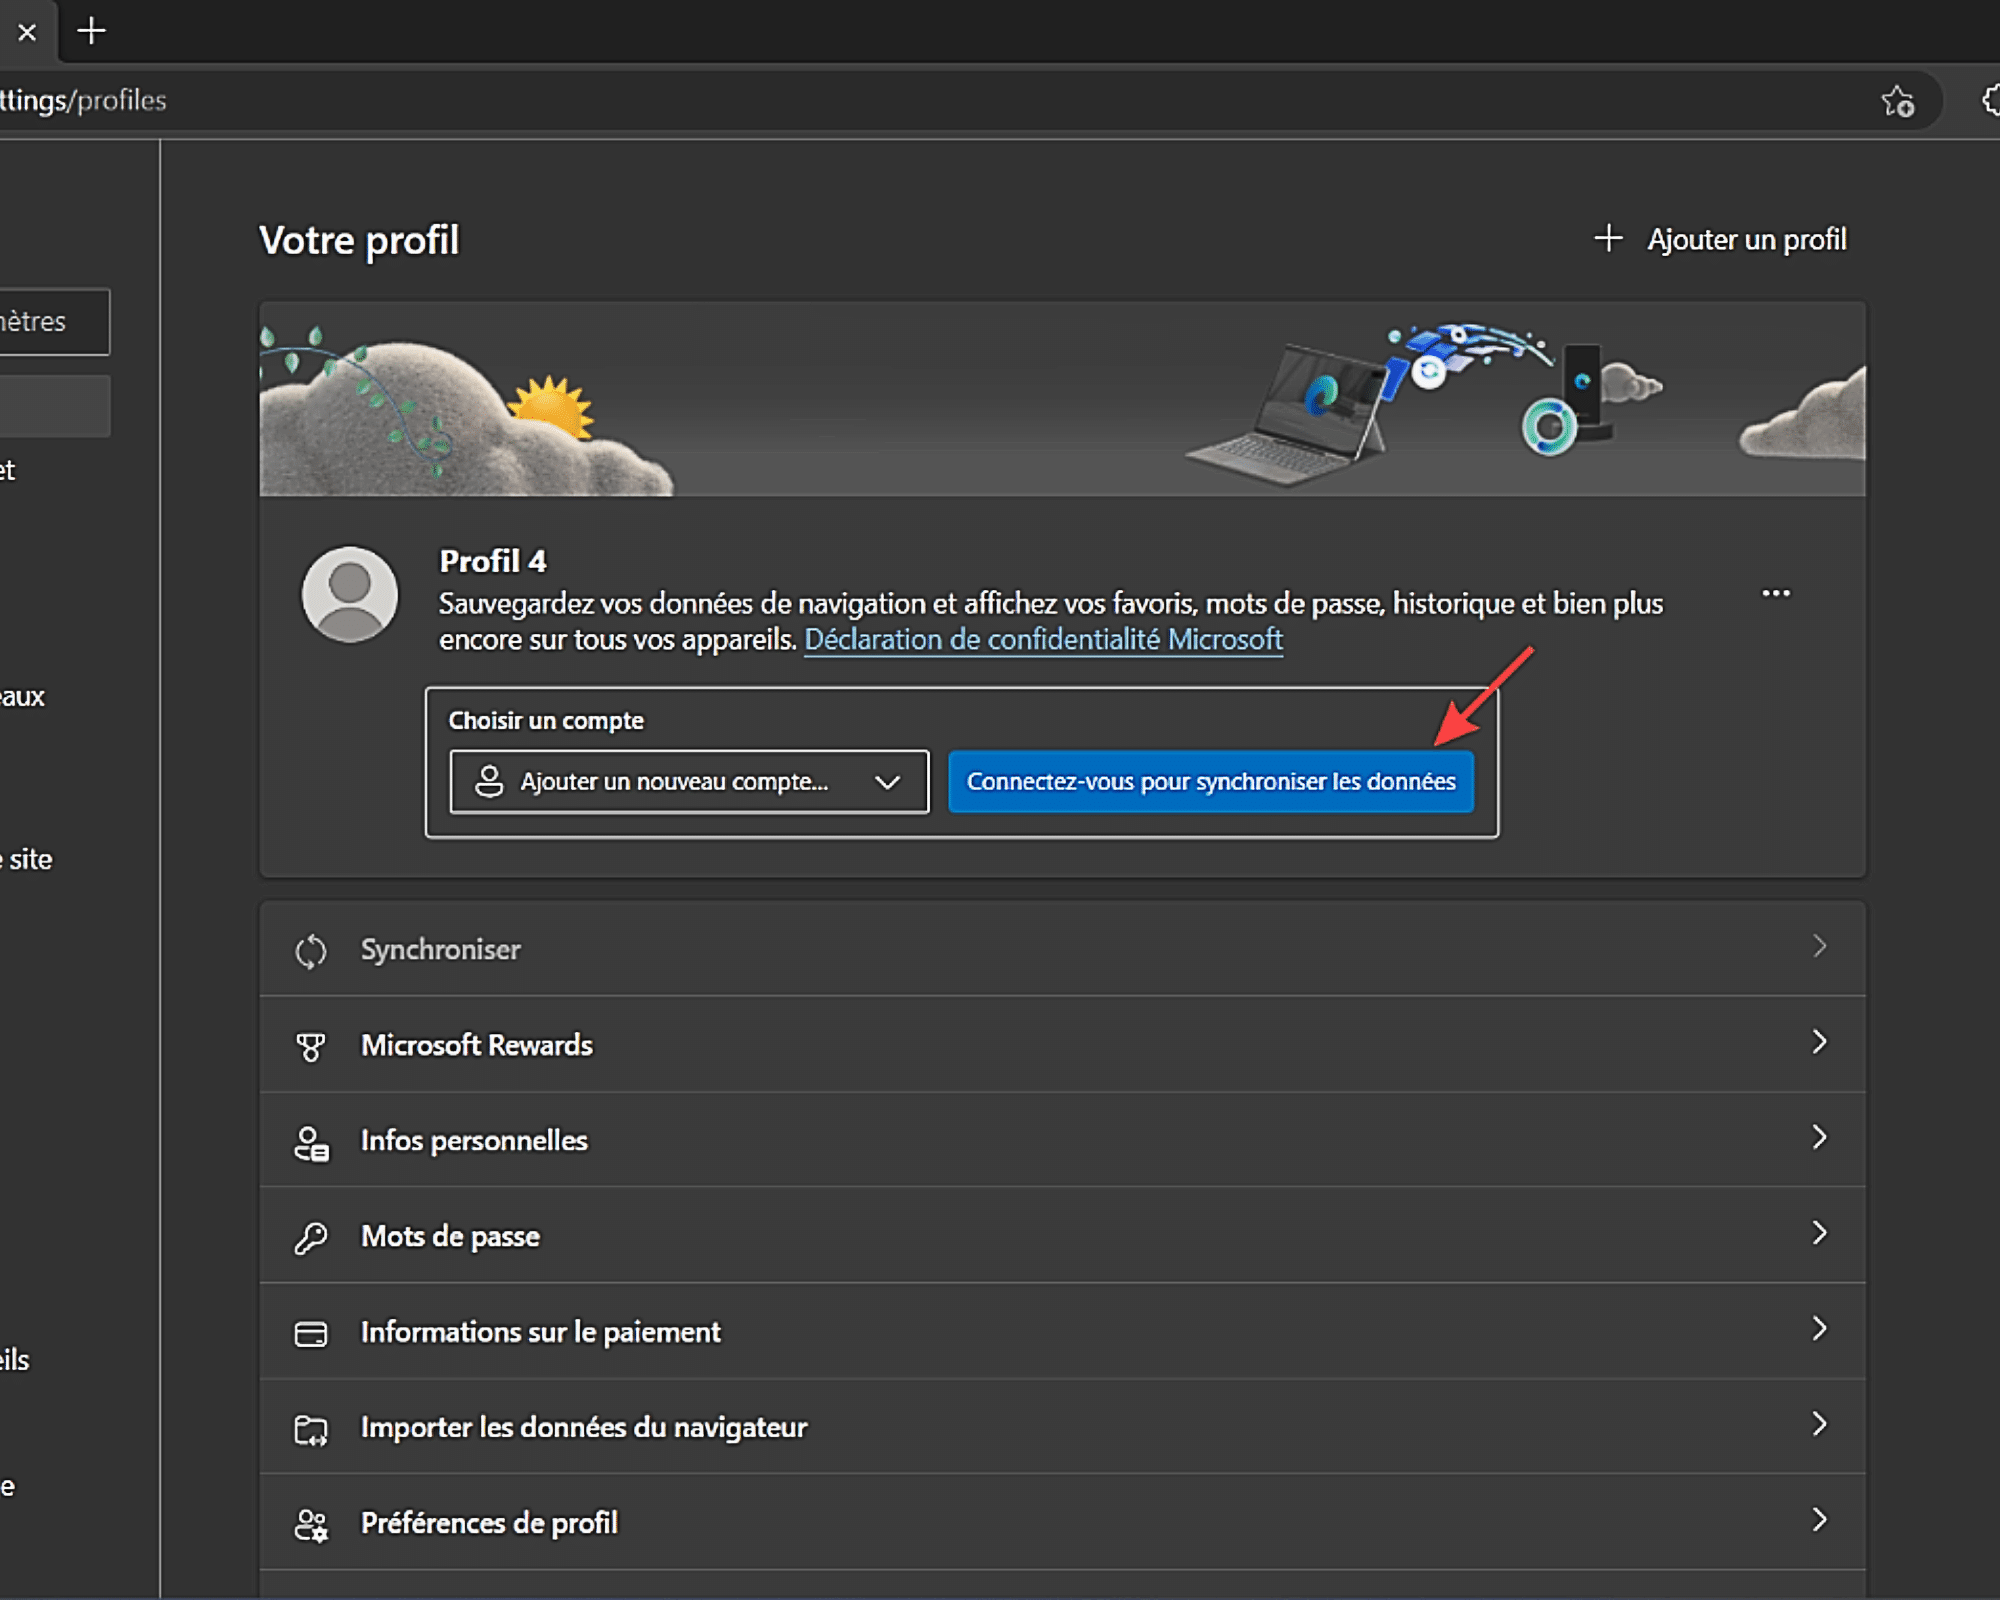2000x1600 pixels.
Task: Close the current browser tab
Action: (x=27, y=32)
